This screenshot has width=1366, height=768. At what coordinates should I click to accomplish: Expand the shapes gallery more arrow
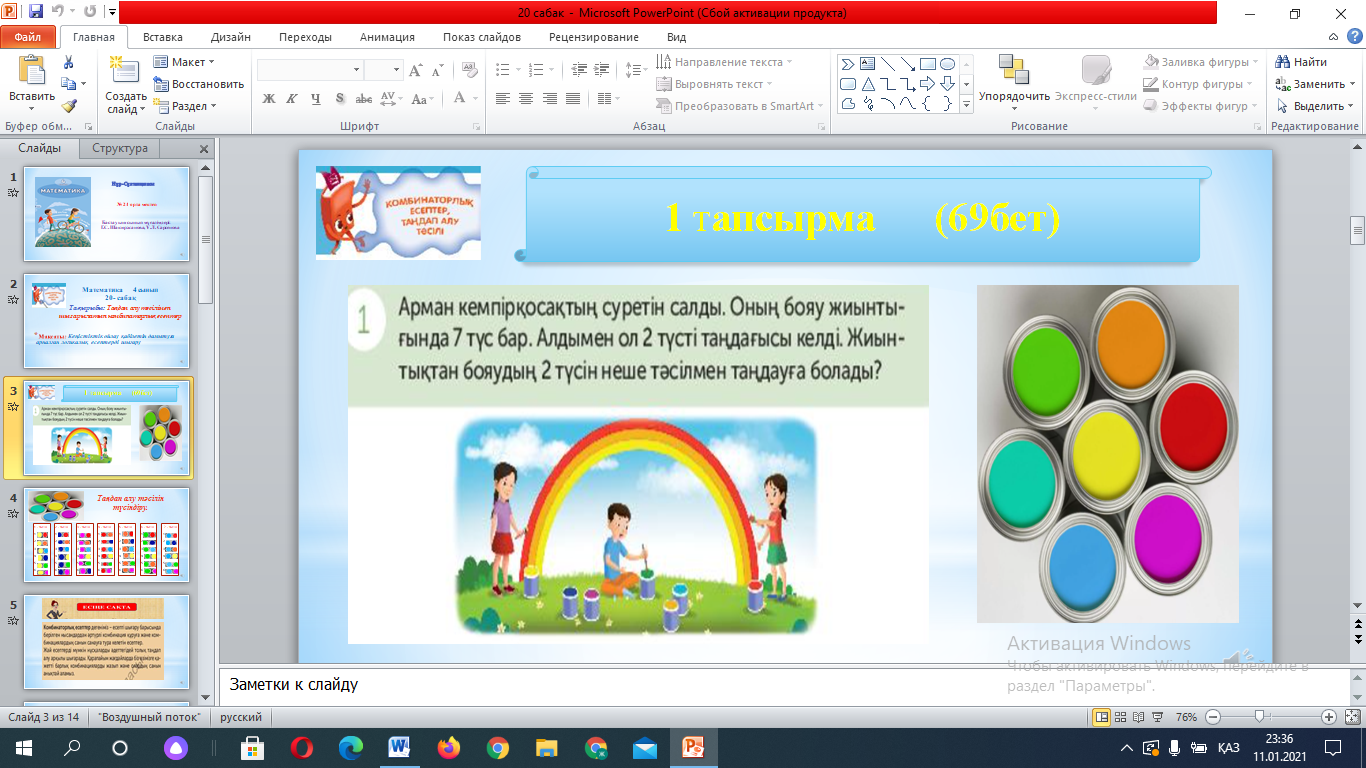pyautogui.click(x=967, y=104)
